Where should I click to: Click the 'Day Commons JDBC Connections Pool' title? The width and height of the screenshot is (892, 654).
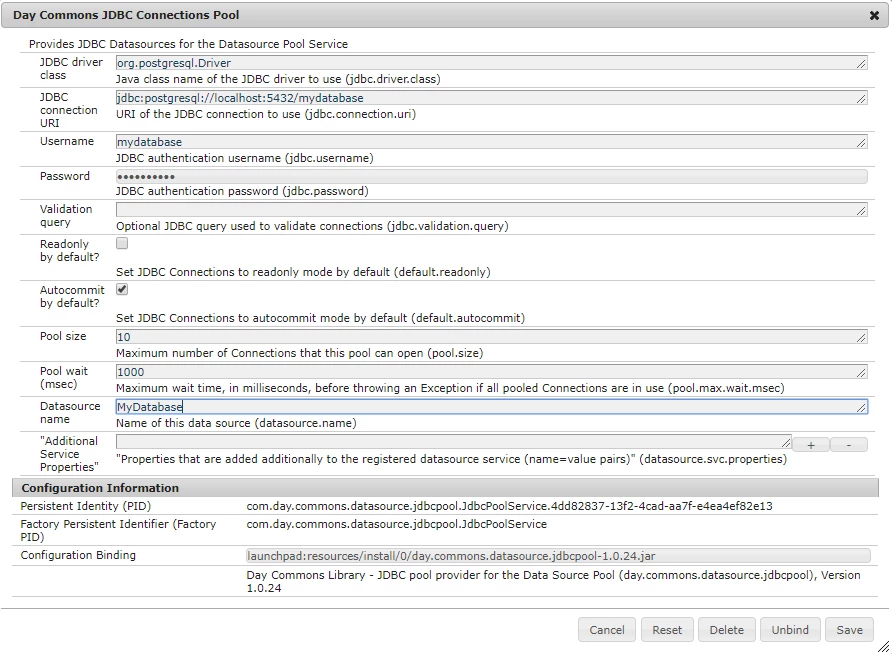pyautogui.click(x=126, y=15)
